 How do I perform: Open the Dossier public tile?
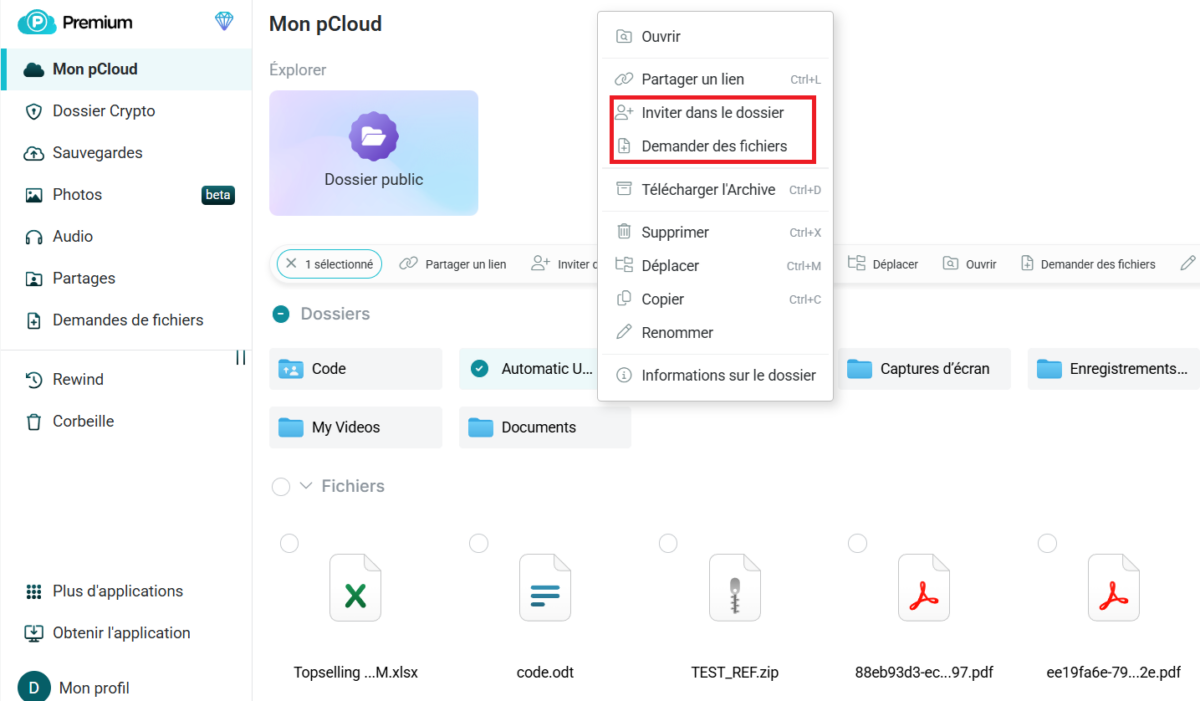[373, 152]
